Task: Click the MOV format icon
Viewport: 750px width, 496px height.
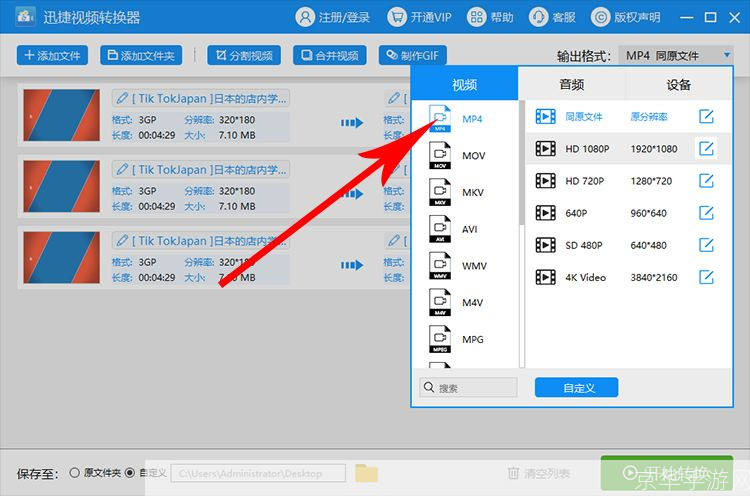Action: (x=440, y=156)
